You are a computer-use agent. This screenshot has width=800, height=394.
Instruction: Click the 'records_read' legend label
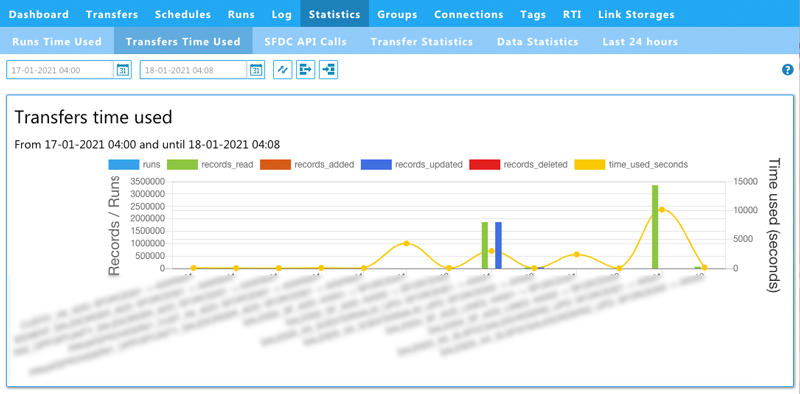click(x=228, y=165)
